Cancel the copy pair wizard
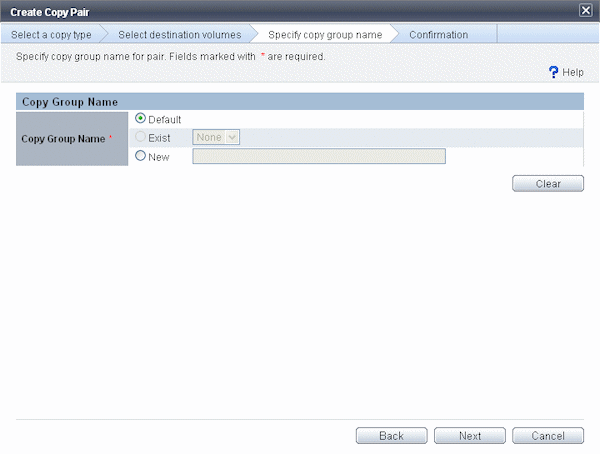The image size is (600, 454). pyautogui.click(x=548, y=436)
